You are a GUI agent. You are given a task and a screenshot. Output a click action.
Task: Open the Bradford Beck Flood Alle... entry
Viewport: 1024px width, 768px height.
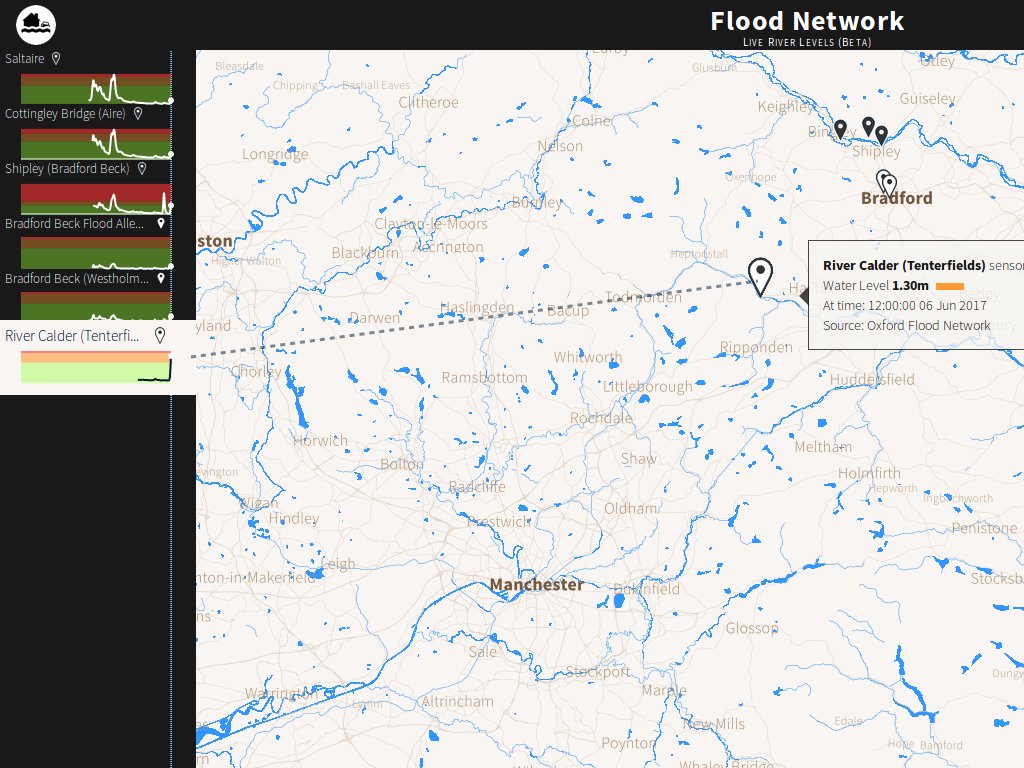[x=74, y=223]
